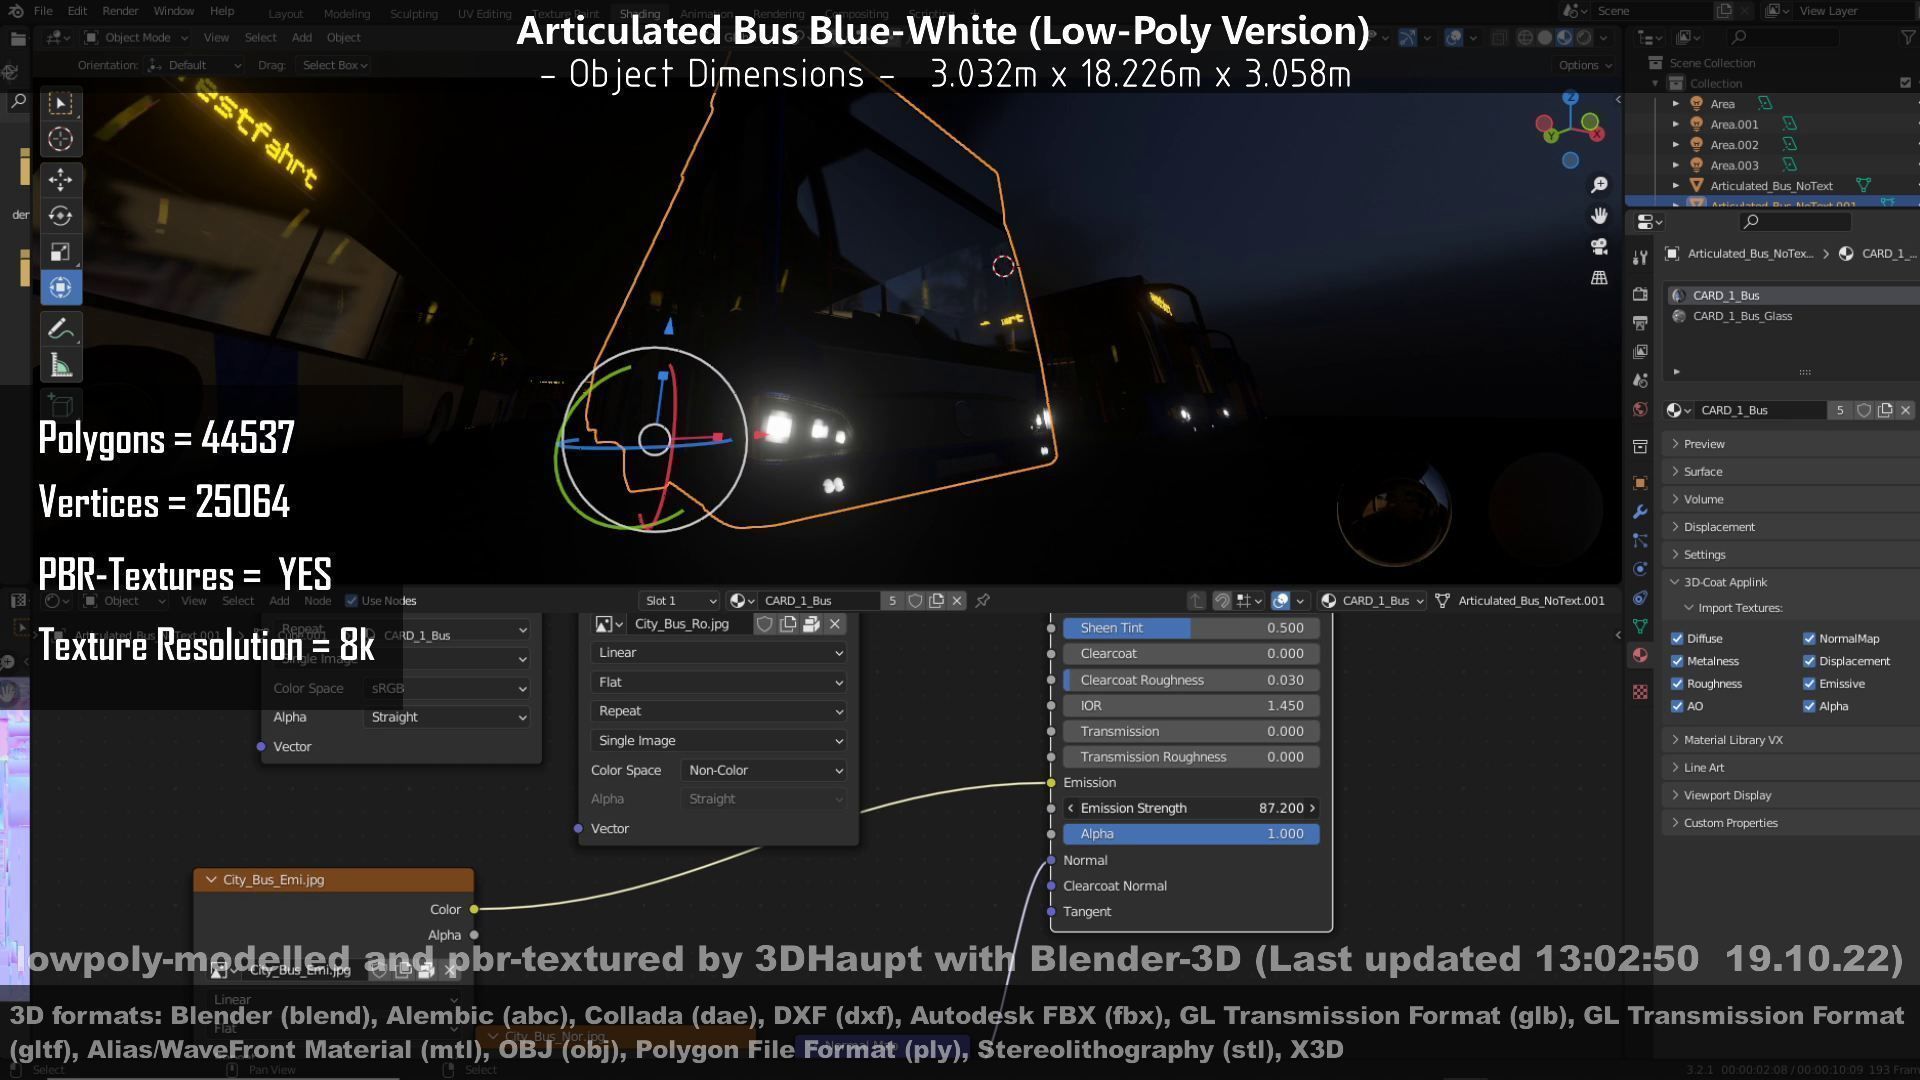Screen dimensions: 1920x1080
Task: Open the Modifiers wrench tab
Action: (x=1640, y=512)
